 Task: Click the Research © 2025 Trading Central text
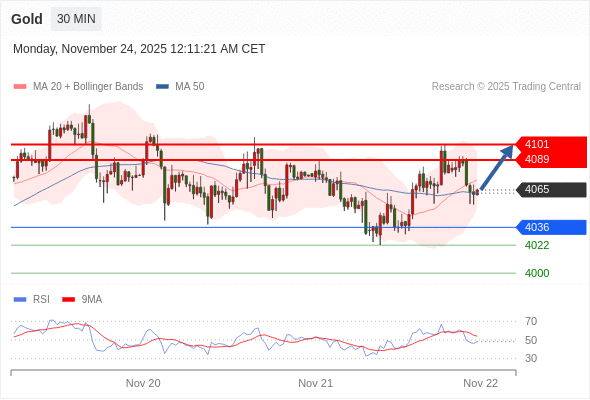(506, 87)
